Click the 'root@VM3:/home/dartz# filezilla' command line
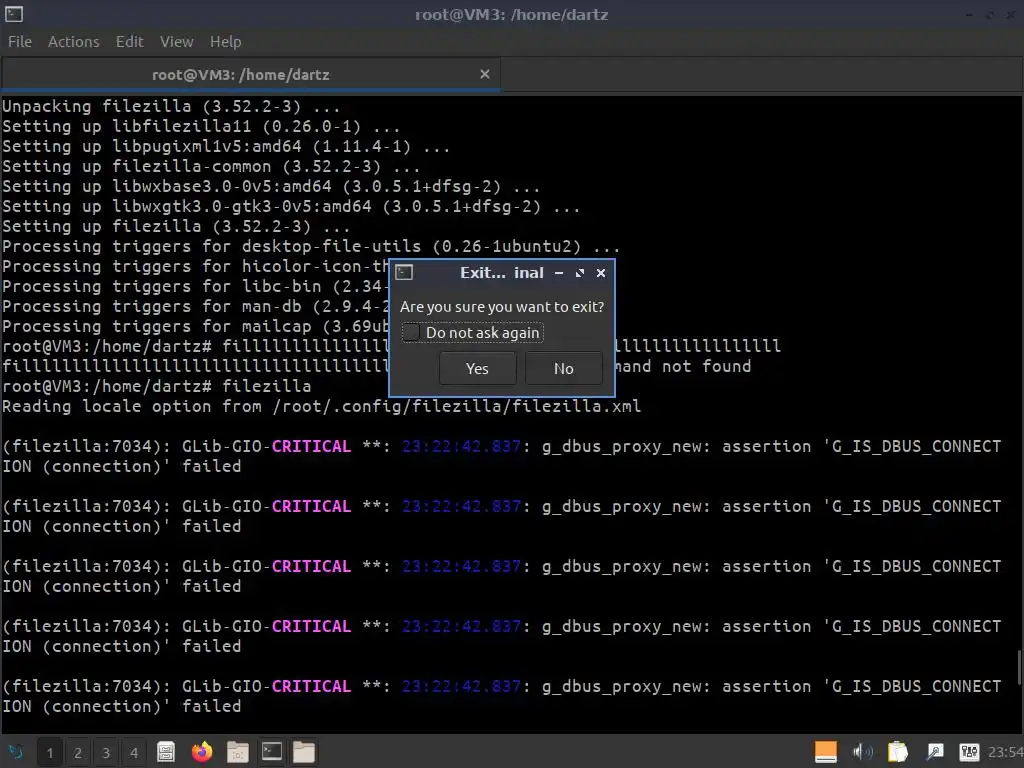 [157, 386]
